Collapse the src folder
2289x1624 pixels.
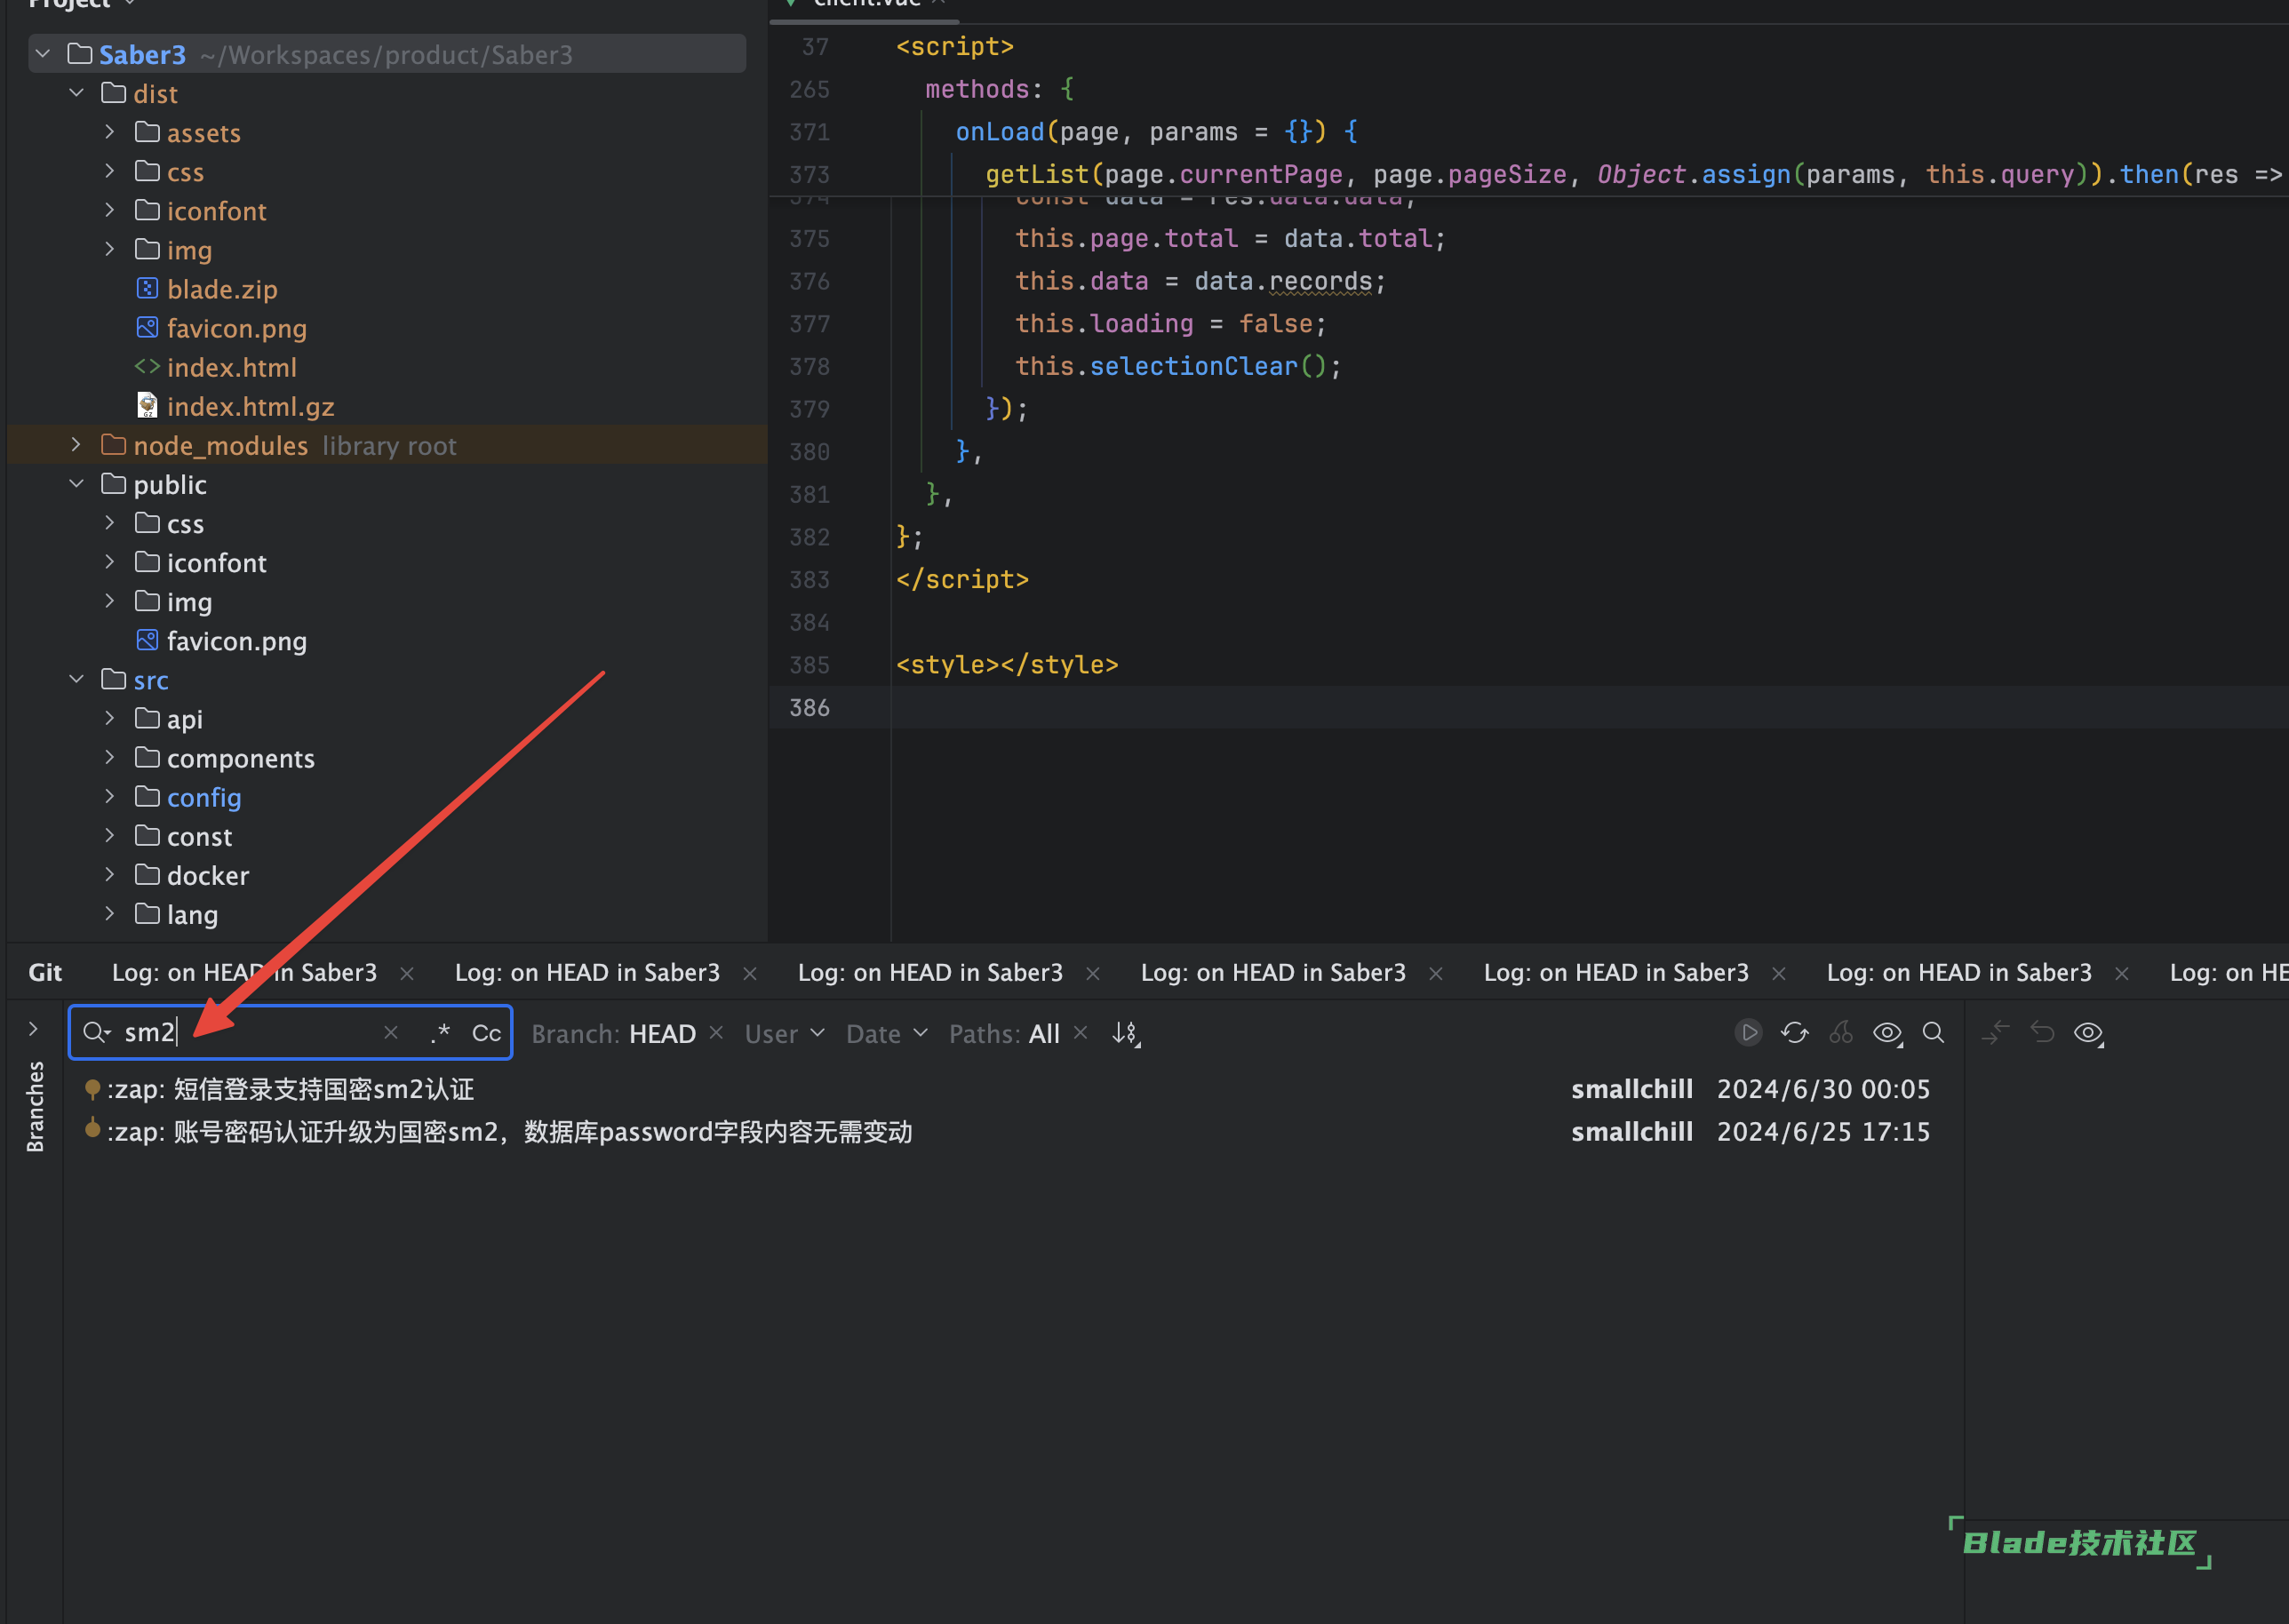pyautogui.click(x=76, y=679)
